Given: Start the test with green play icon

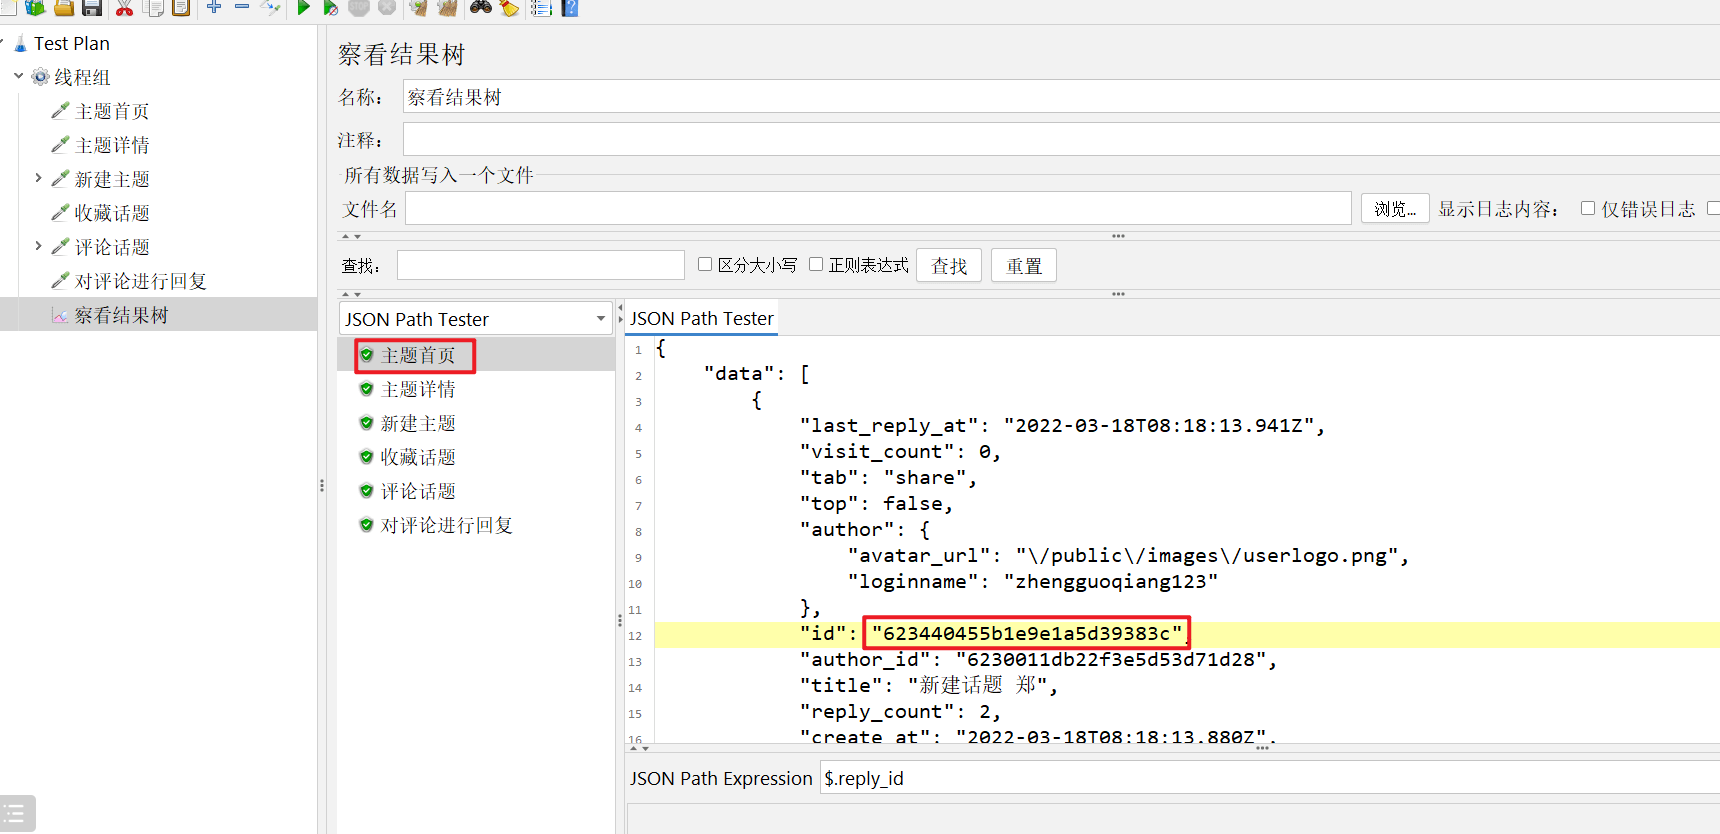Looking at the screenshot, I should click(x=303, y=7).
